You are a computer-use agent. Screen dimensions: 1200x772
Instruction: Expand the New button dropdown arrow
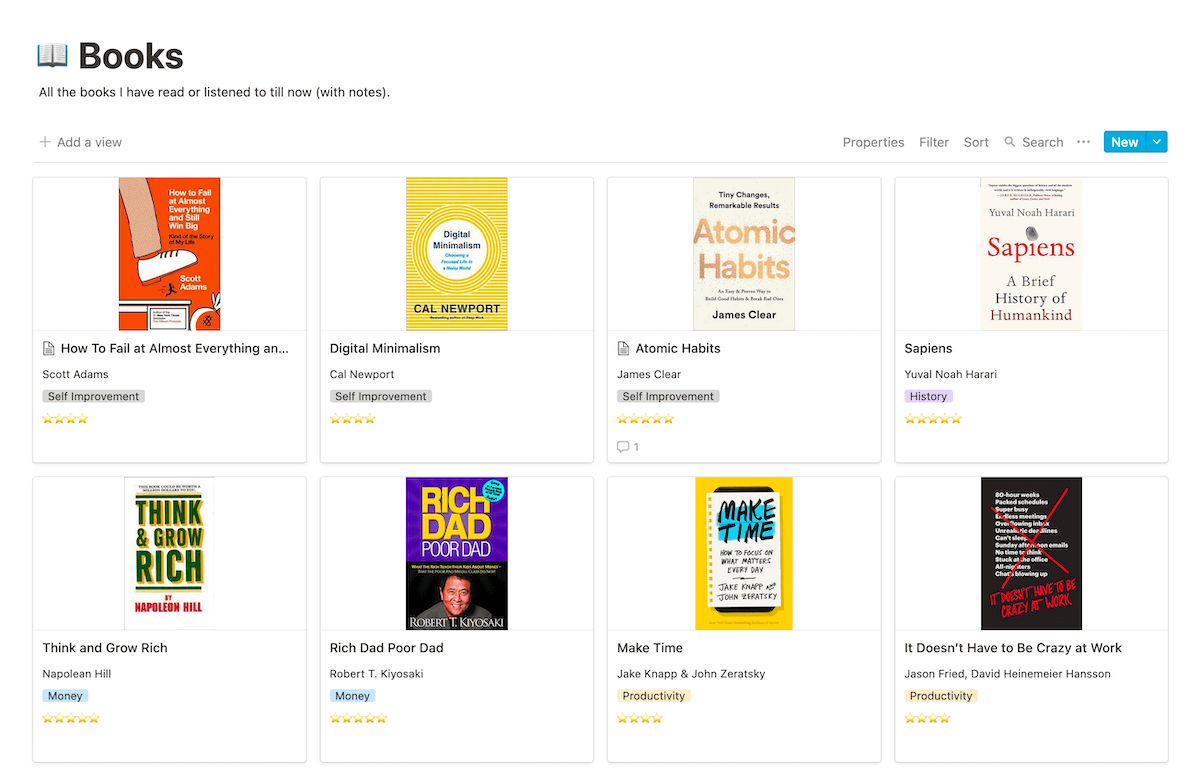point(1157,141)
